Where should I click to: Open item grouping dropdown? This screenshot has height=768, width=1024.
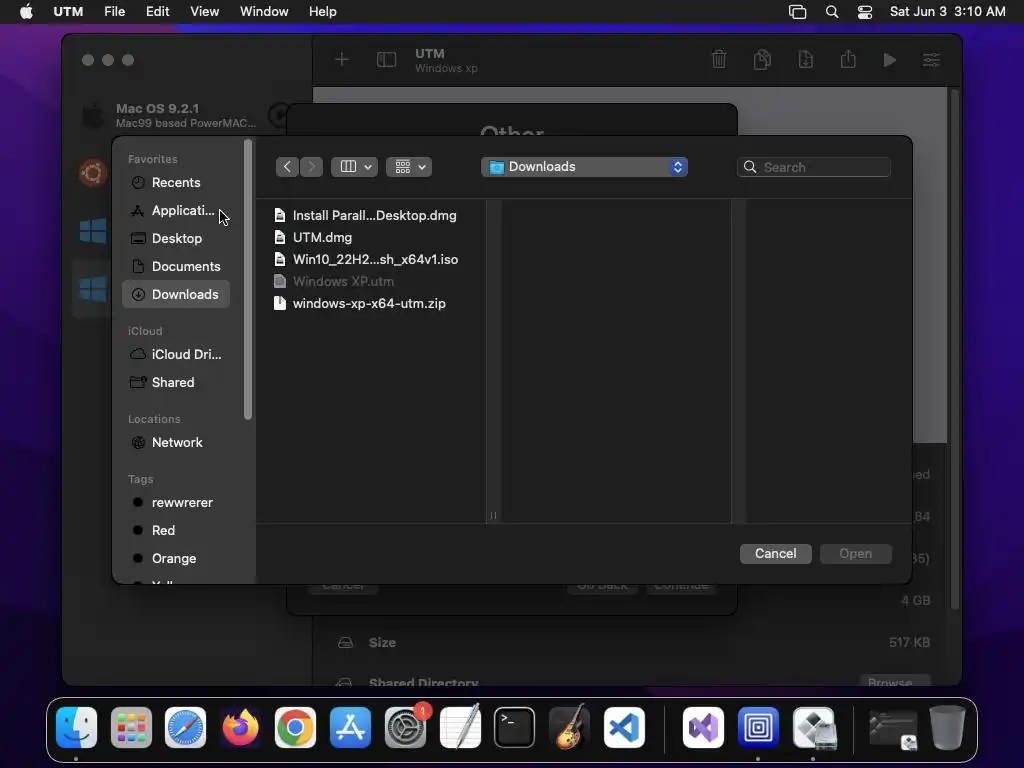409,167
